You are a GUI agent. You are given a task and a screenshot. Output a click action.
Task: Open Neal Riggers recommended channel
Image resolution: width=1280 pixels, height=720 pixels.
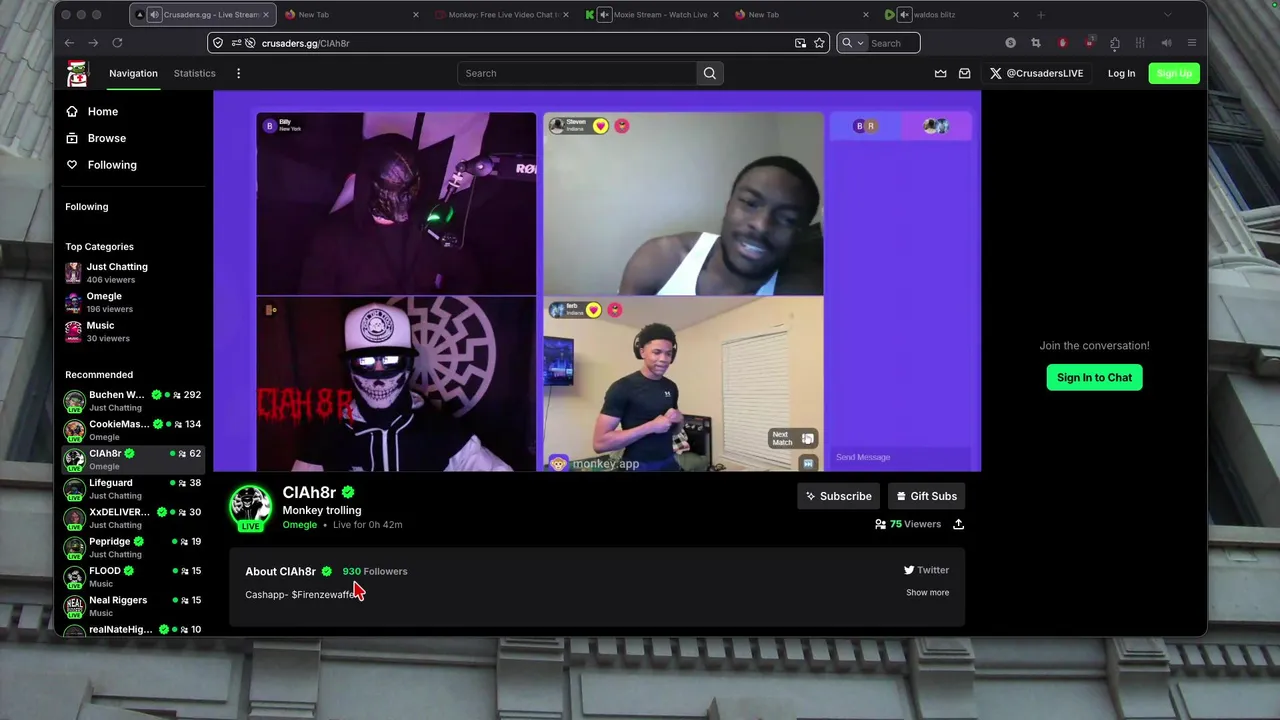pyautogui.click(x=133, y=606)
